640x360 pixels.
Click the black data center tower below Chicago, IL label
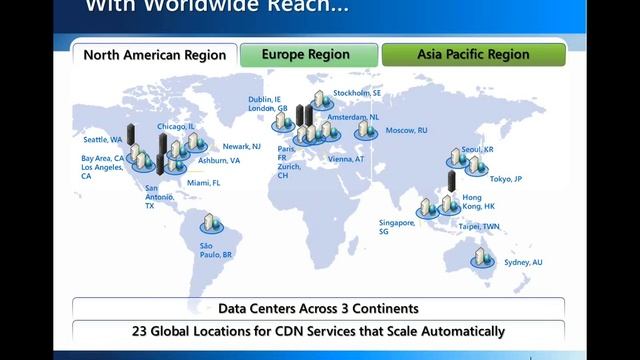pyautogui.click(x=163, y=144)
